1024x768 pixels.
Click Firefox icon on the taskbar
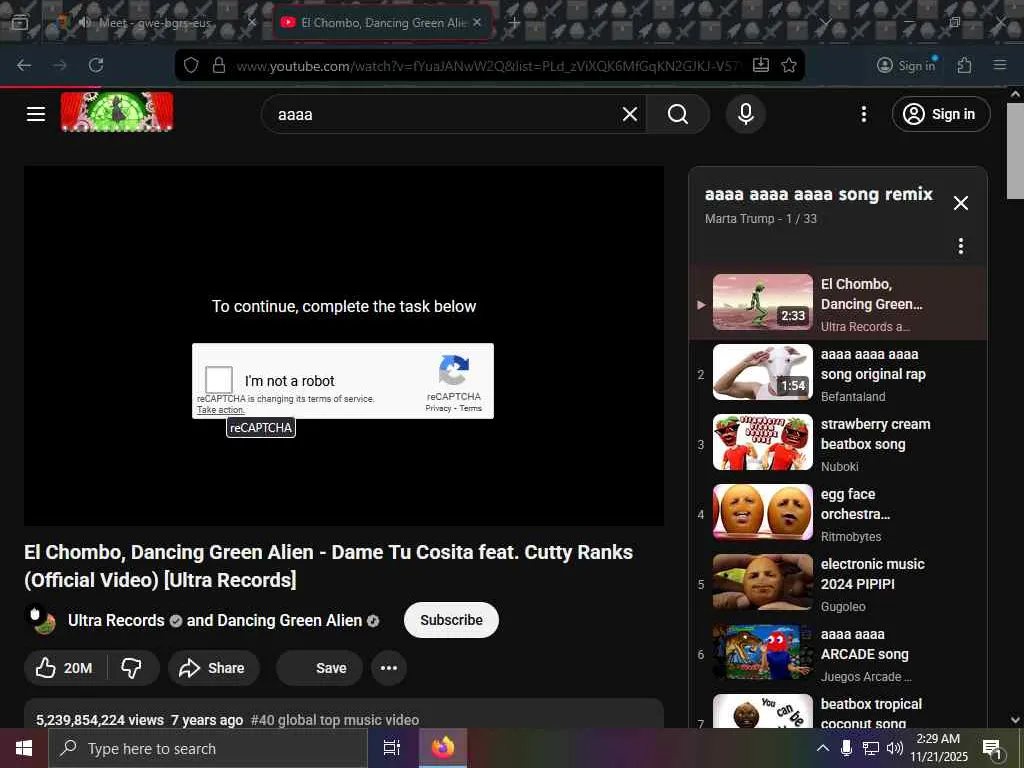pyautogui.click(x=442, y=748)
